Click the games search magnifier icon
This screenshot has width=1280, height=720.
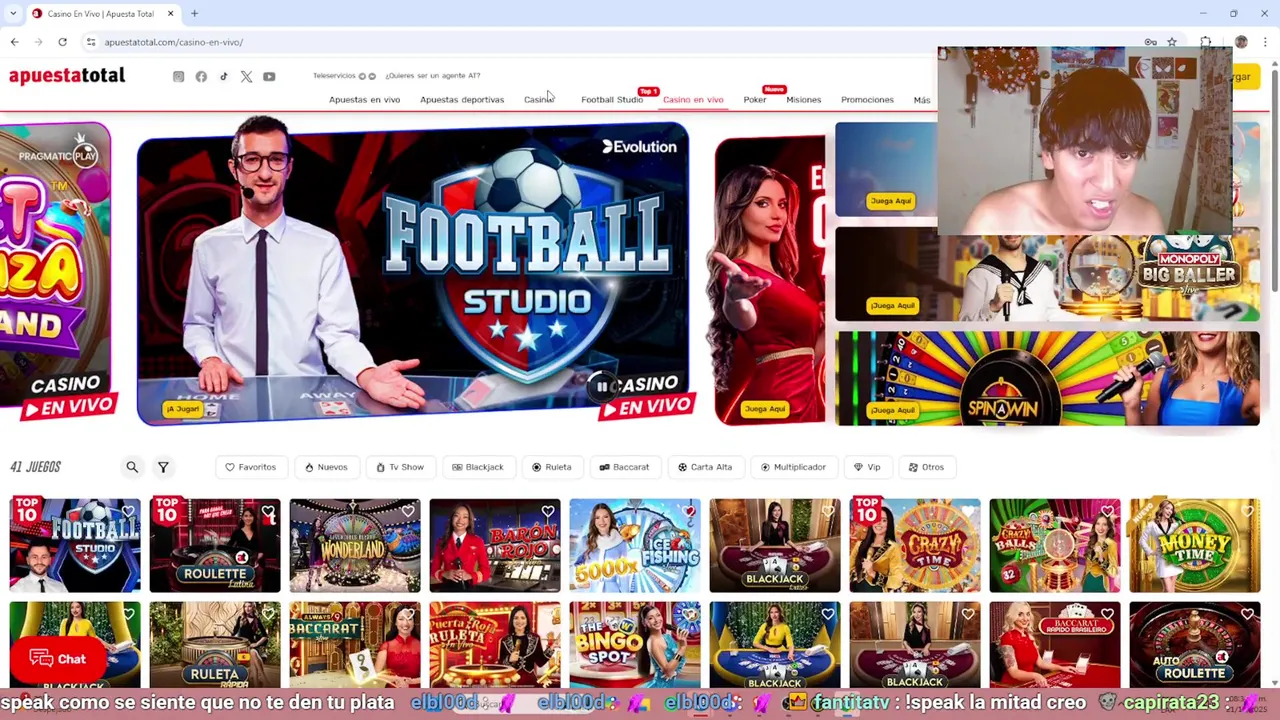[132, 467]
